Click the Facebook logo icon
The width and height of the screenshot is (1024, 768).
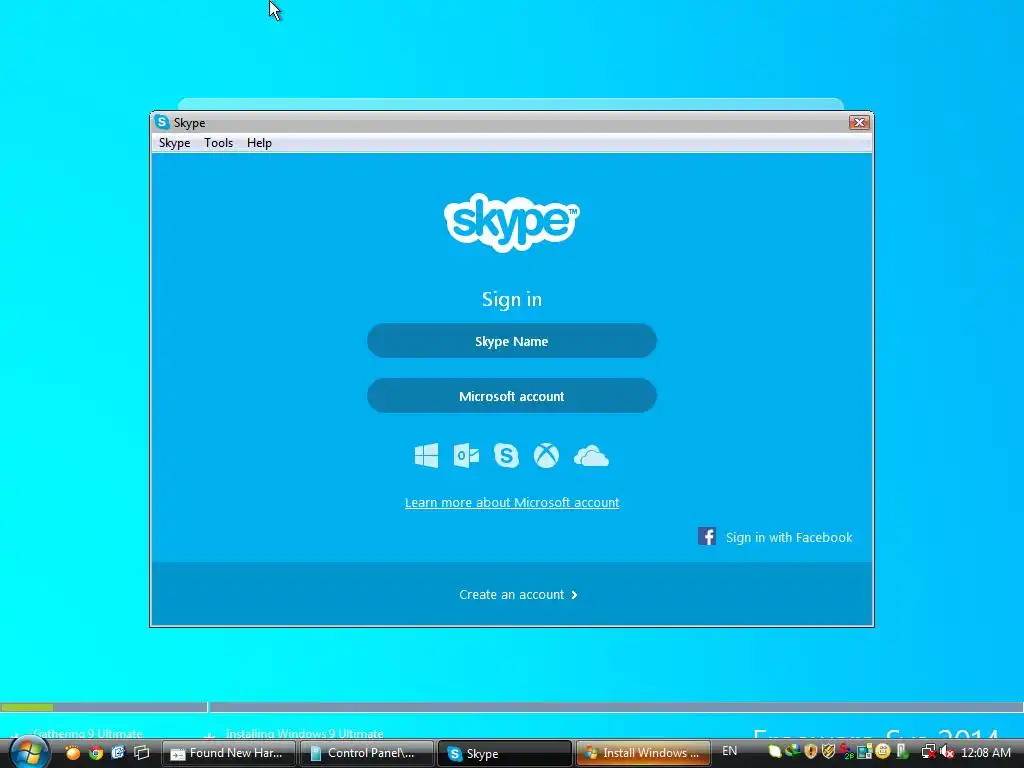[707, 536]
